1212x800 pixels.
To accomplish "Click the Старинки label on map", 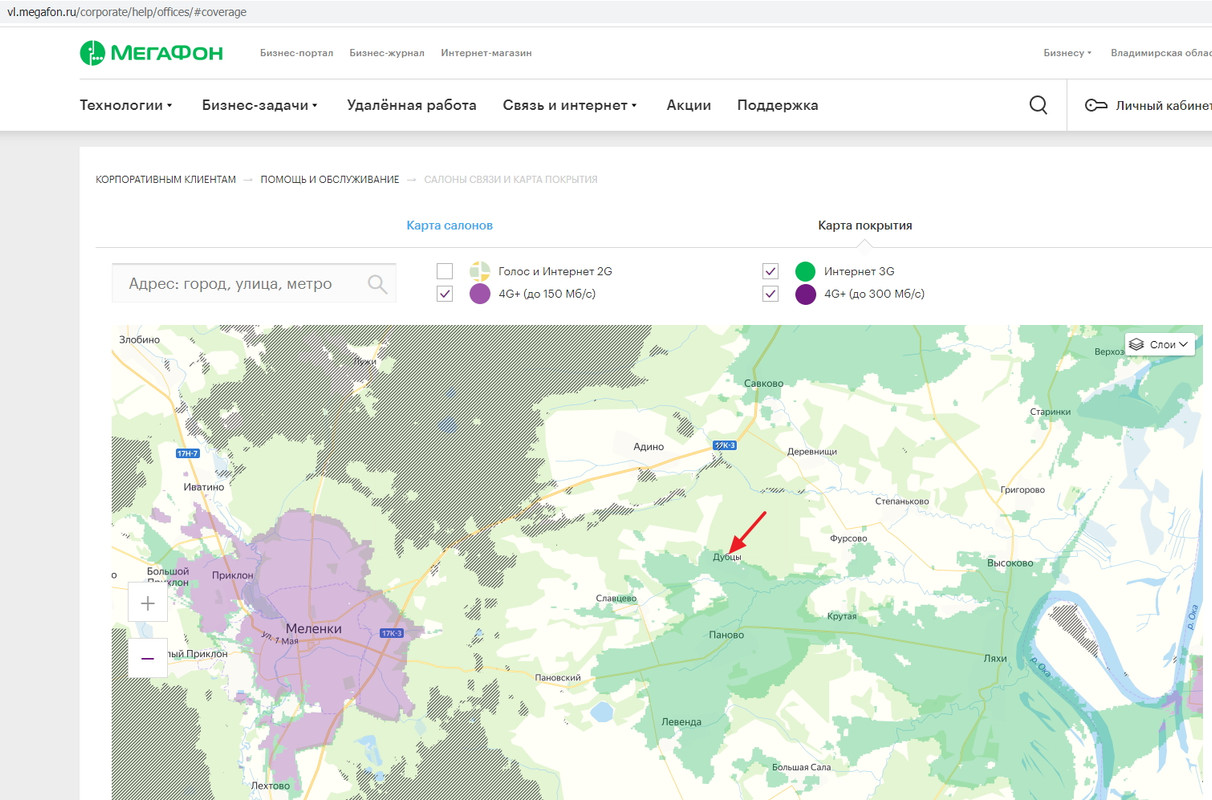I will (1050, 412).
